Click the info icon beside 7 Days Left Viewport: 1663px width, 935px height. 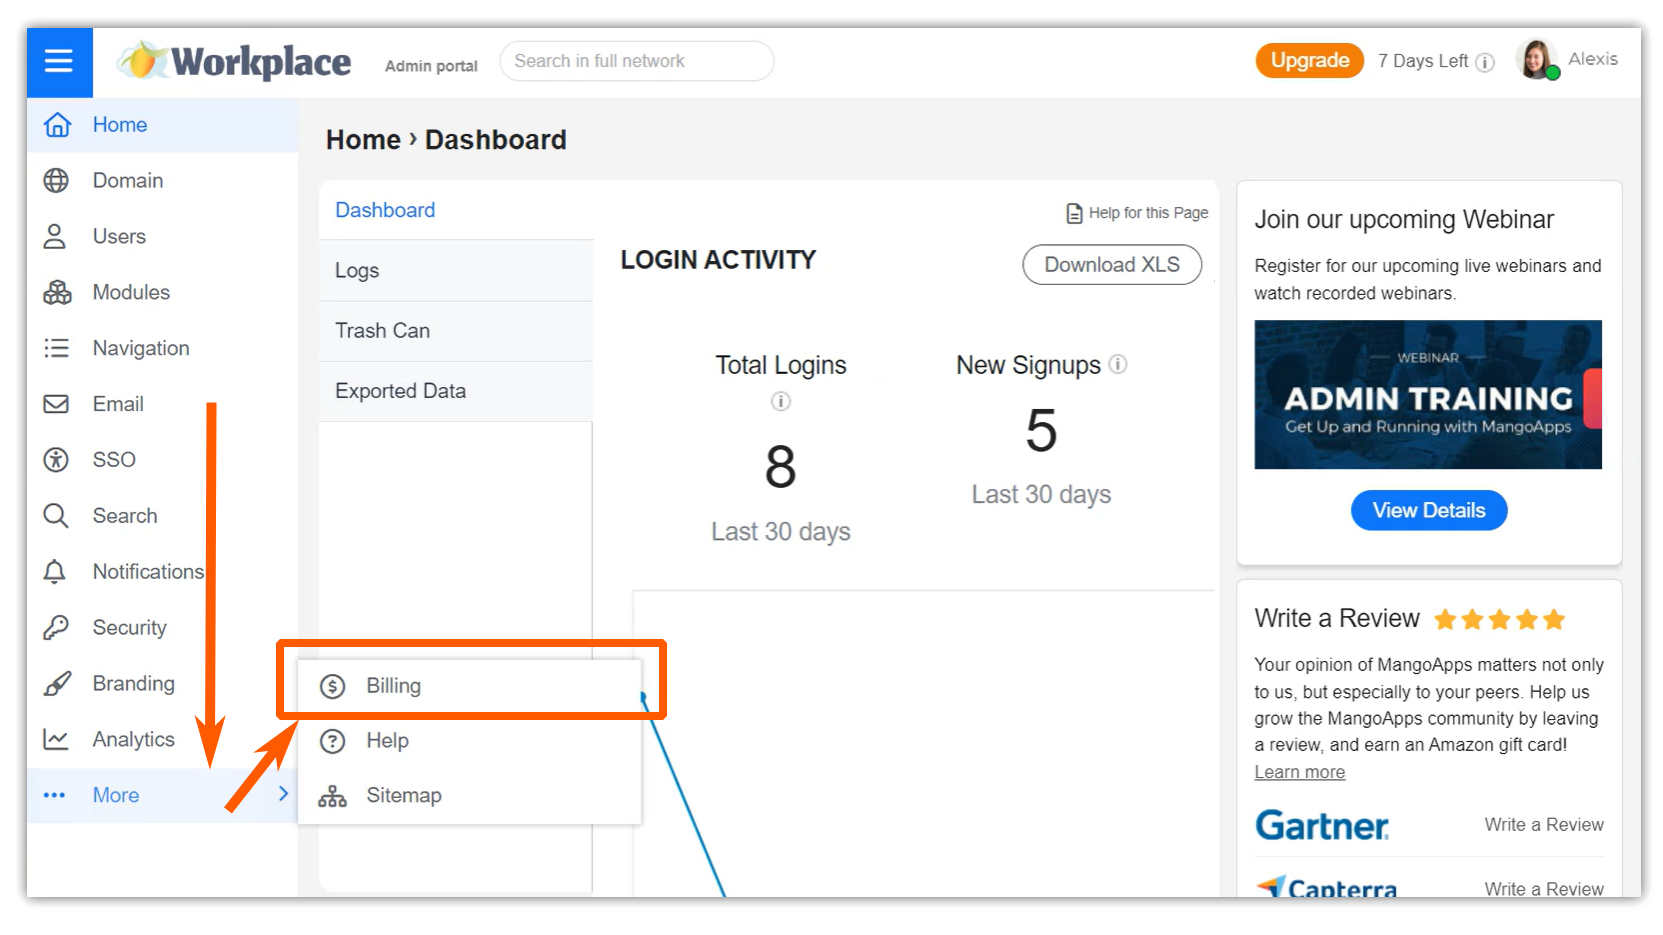1485,62
